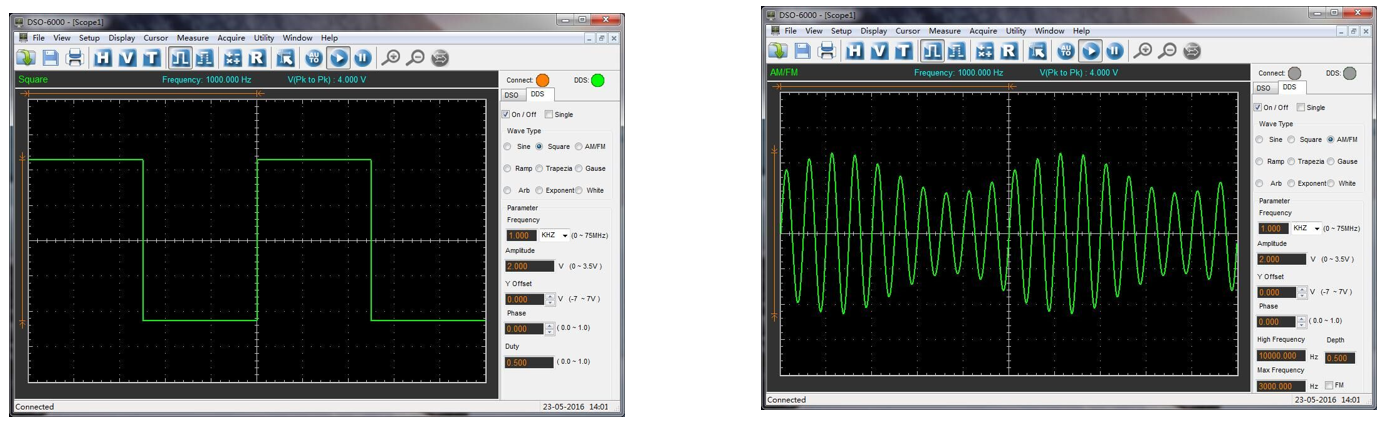This screenshot has height=427, width=1388.
Task: Enable Single checkbox in the Square window
Action: click(549, 114)
